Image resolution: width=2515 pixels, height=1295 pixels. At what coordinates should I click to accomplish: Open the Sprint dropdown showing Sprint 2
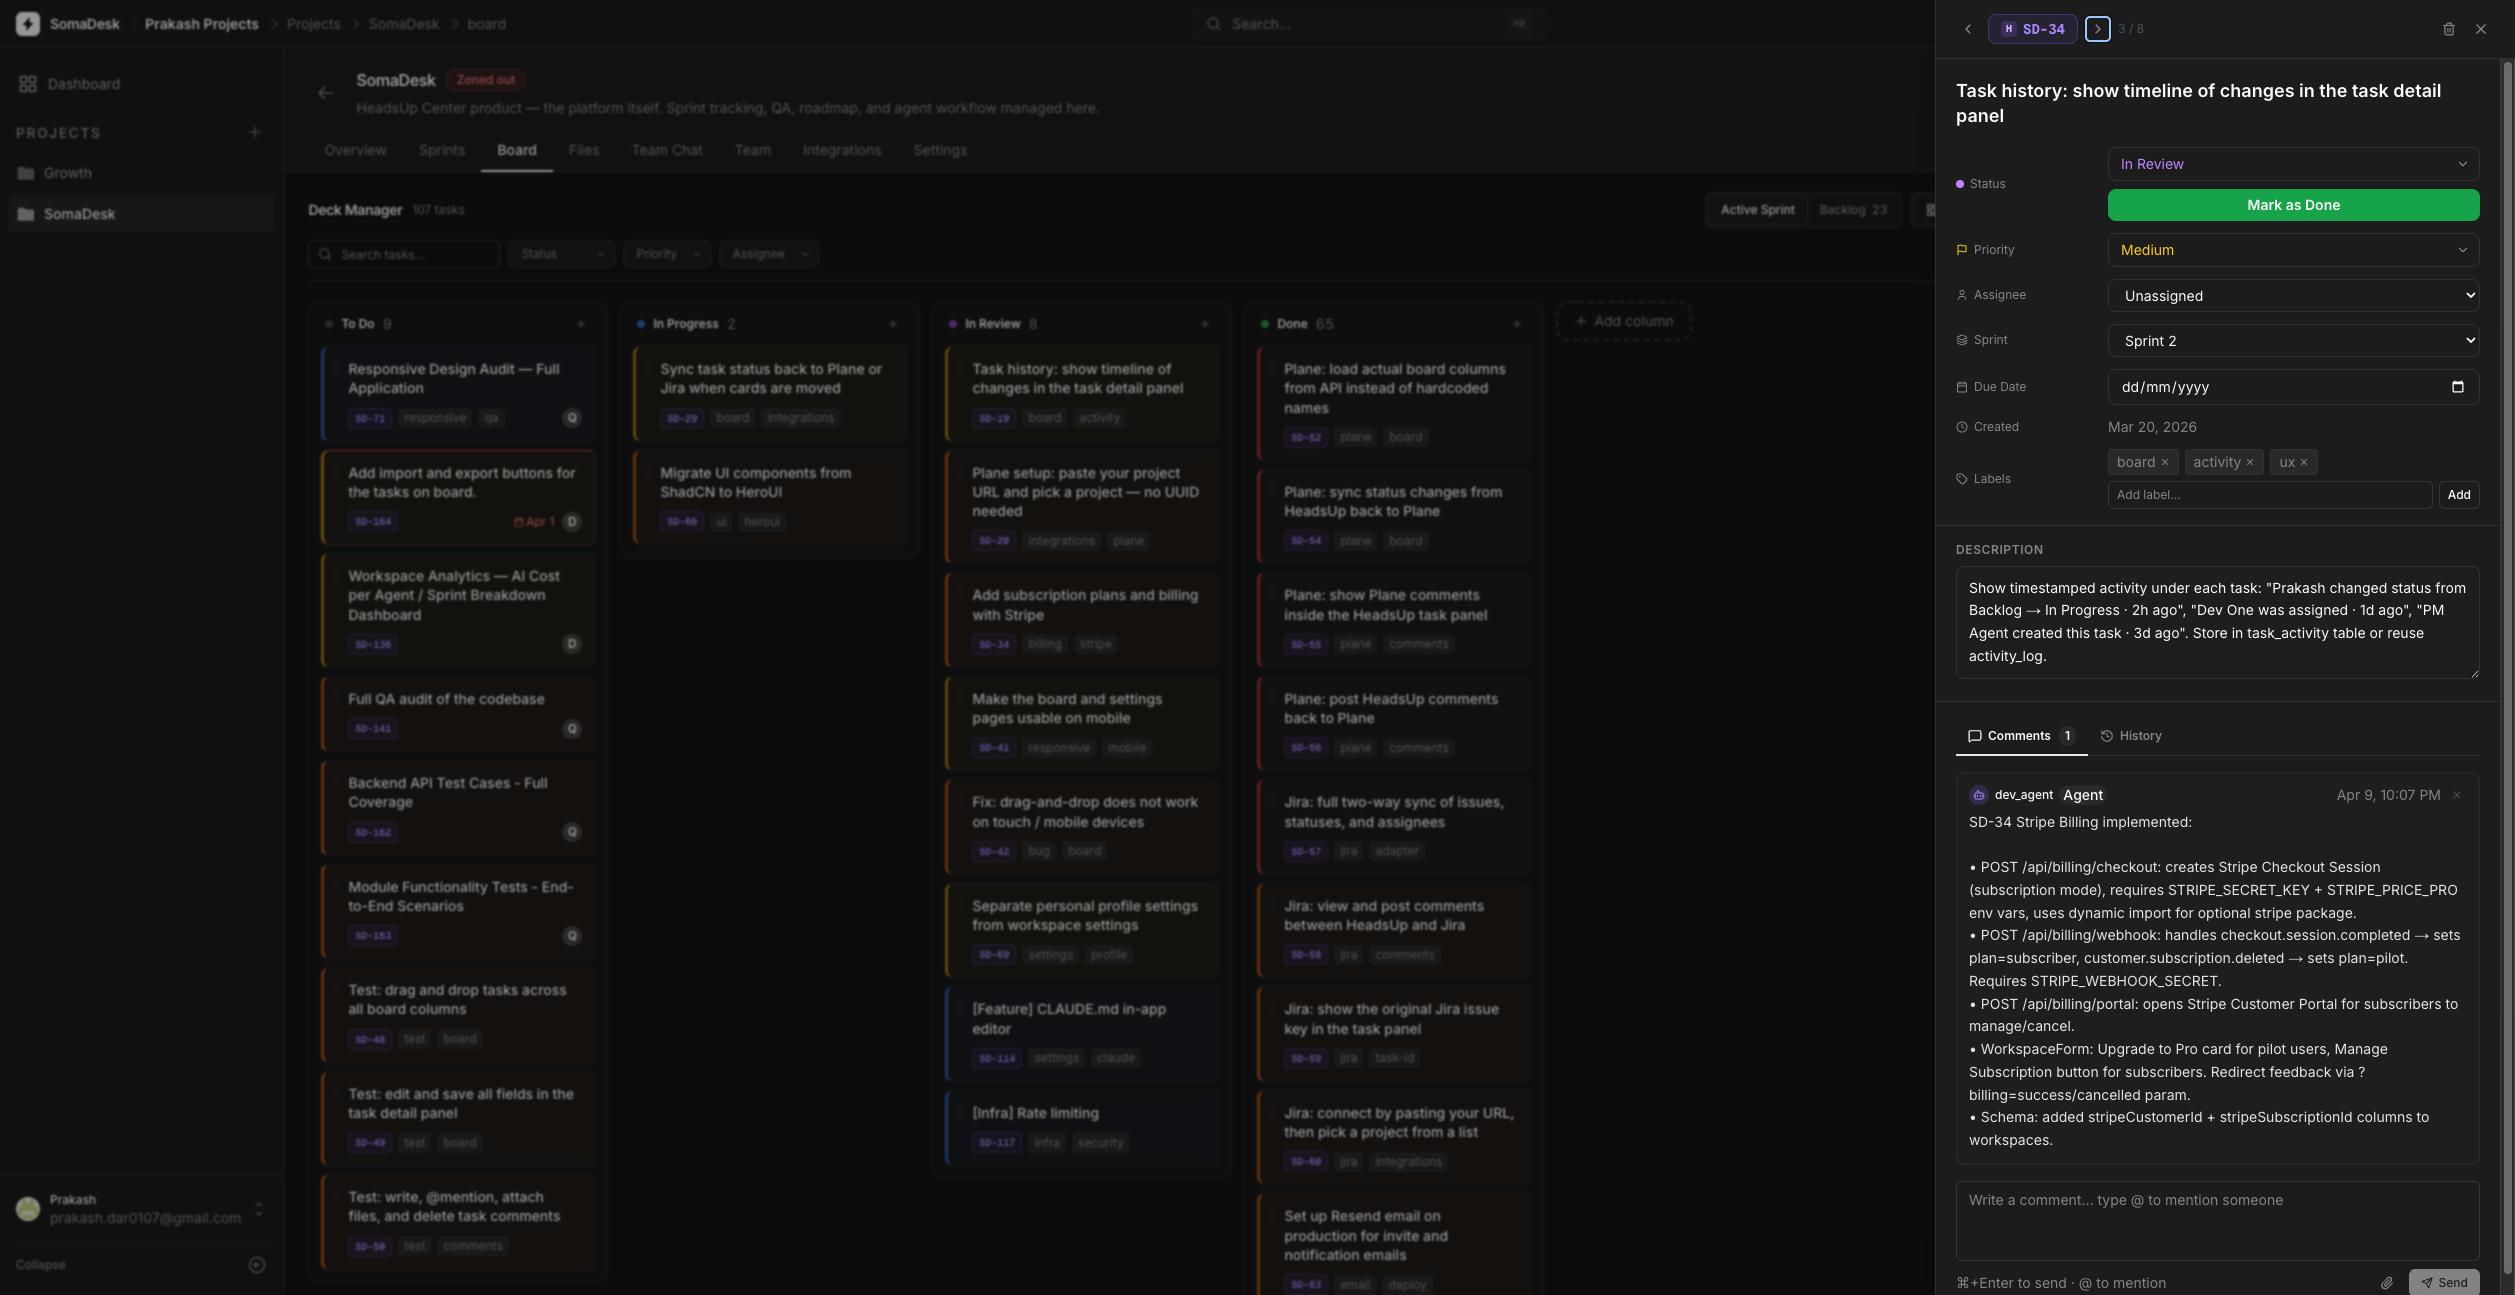pyautogui.click(x=2293, y=341)
